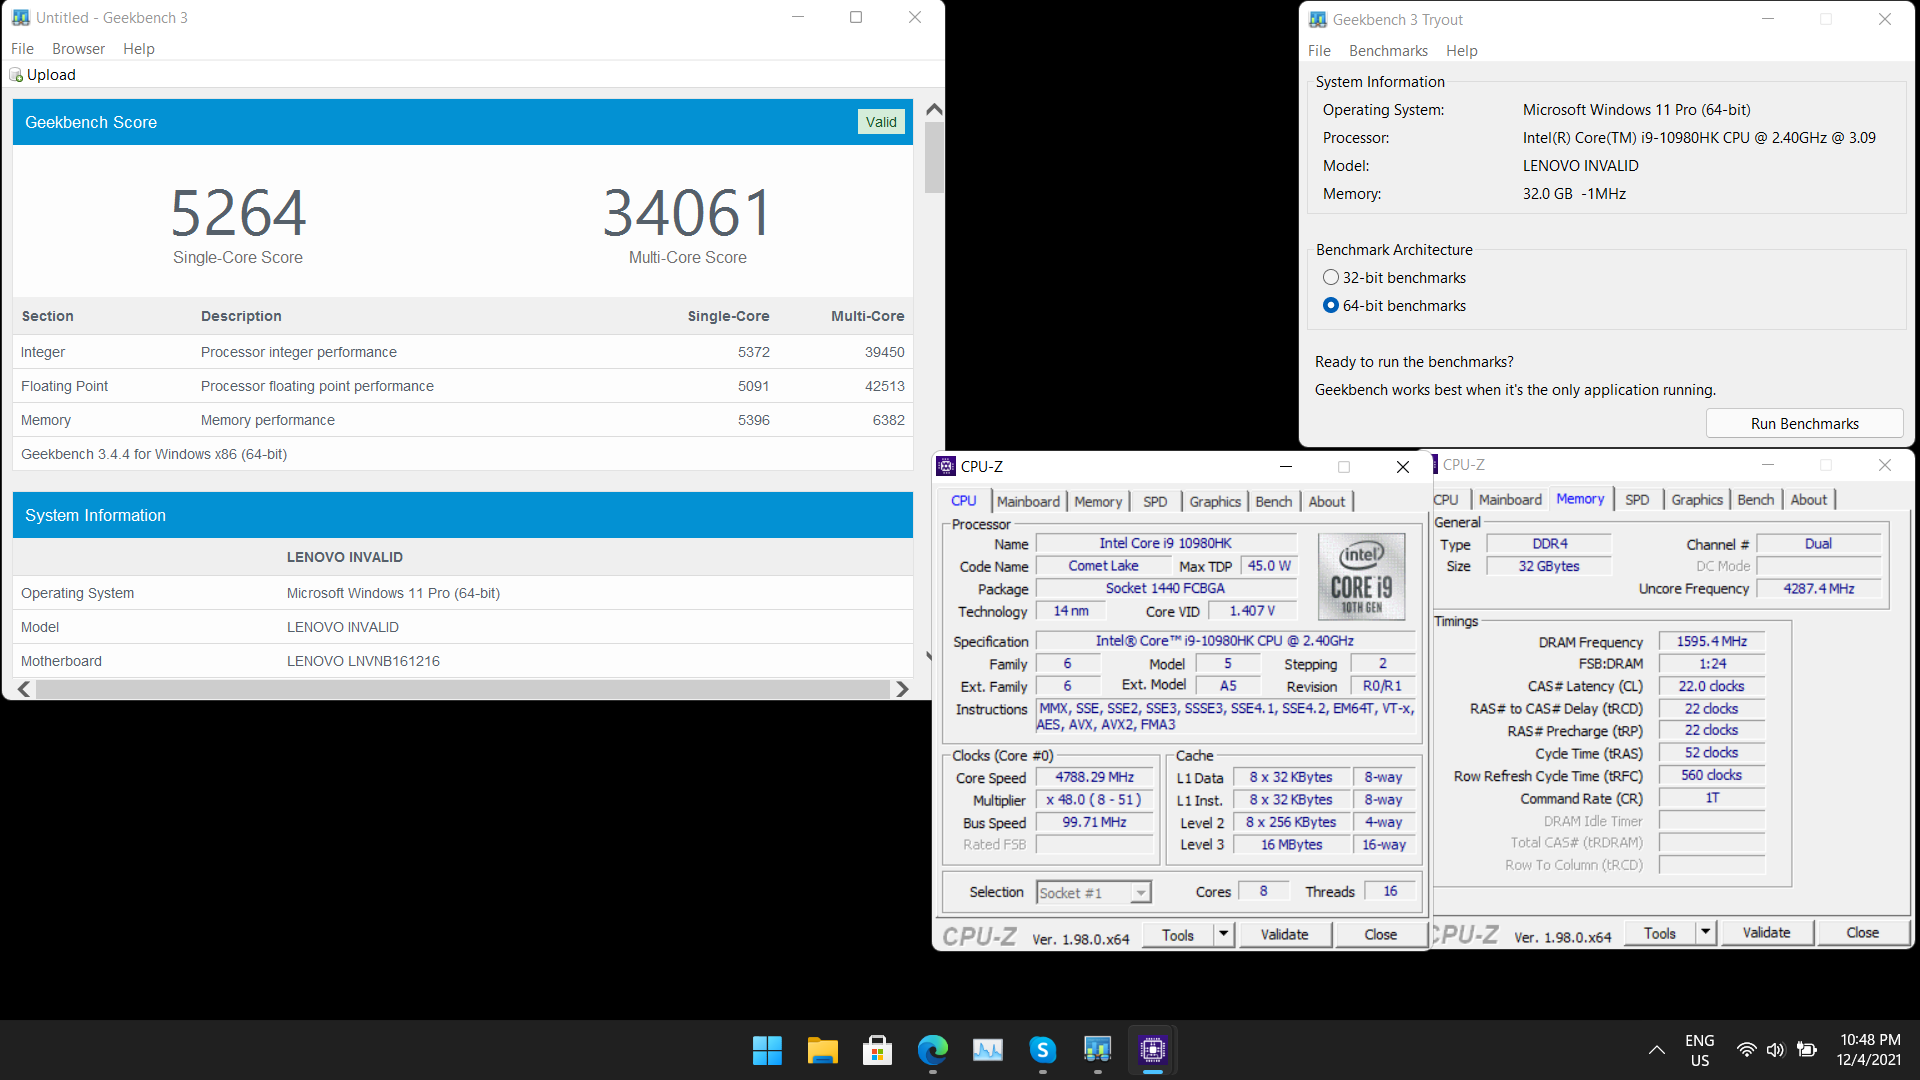1920x1080 pixels.
Task: Open SPD tab in Memory CPU-Z window
Action: coord(1637,500)
